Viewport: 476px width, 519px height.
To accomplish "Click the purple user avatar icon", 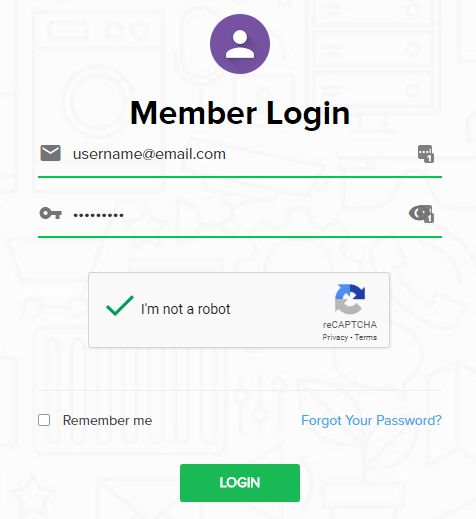I will click(x=240, y=44).
